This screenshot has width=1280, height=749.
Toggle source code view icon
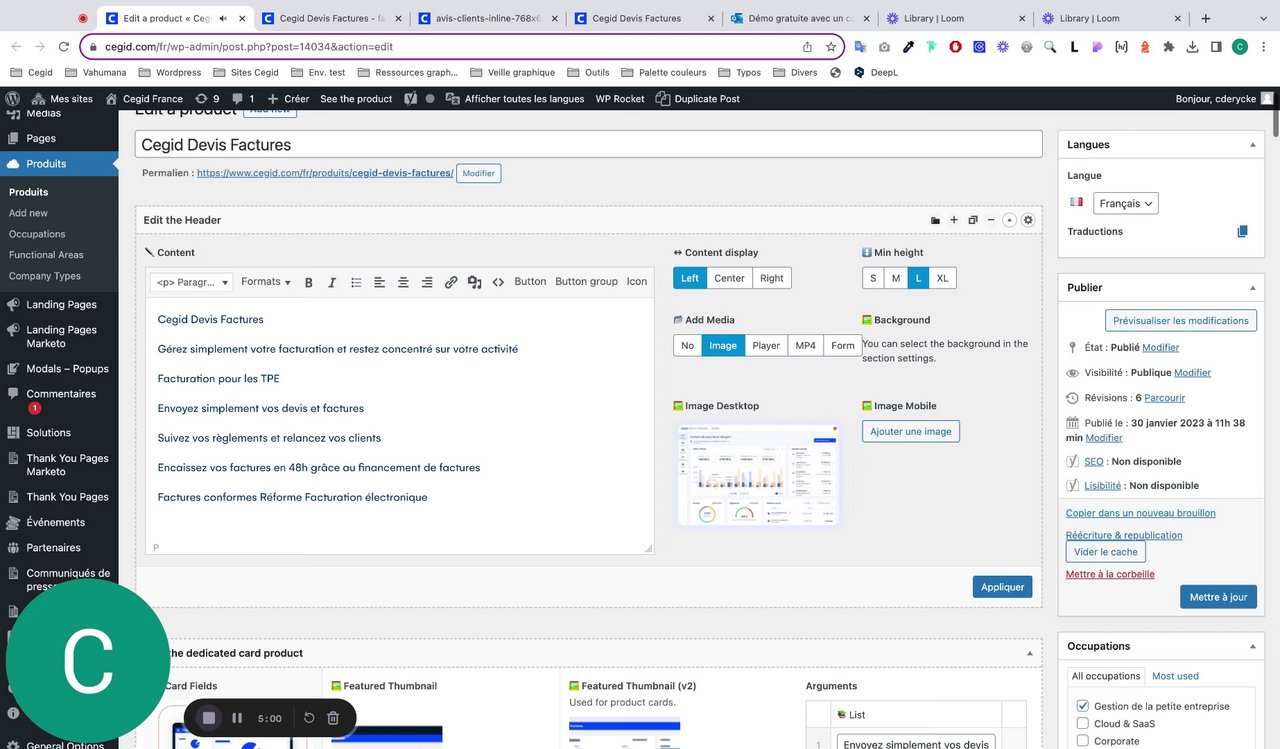(x=498, y=282)
